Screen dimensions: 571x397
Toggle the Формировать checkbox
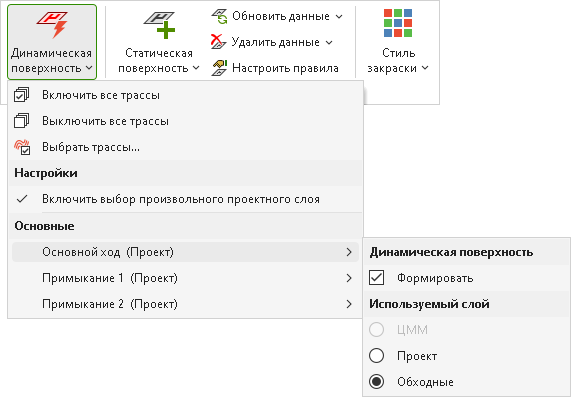(x=376, y=278)
